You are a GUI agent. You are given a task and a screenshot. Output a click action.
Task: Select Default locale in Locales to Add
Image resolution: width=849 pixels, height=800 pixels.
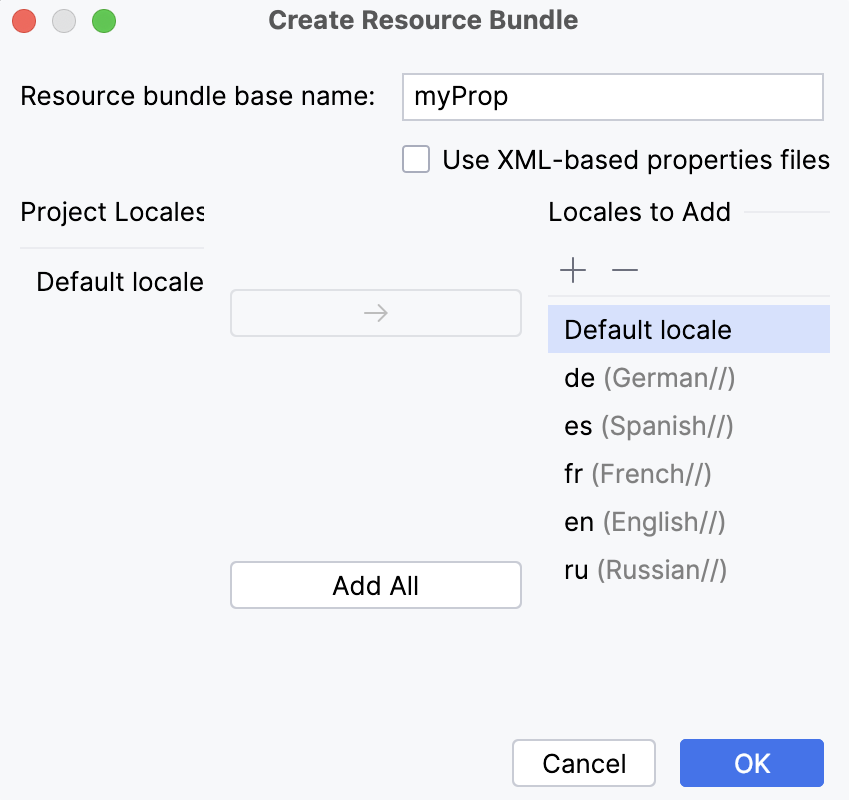tap(648, 330)
